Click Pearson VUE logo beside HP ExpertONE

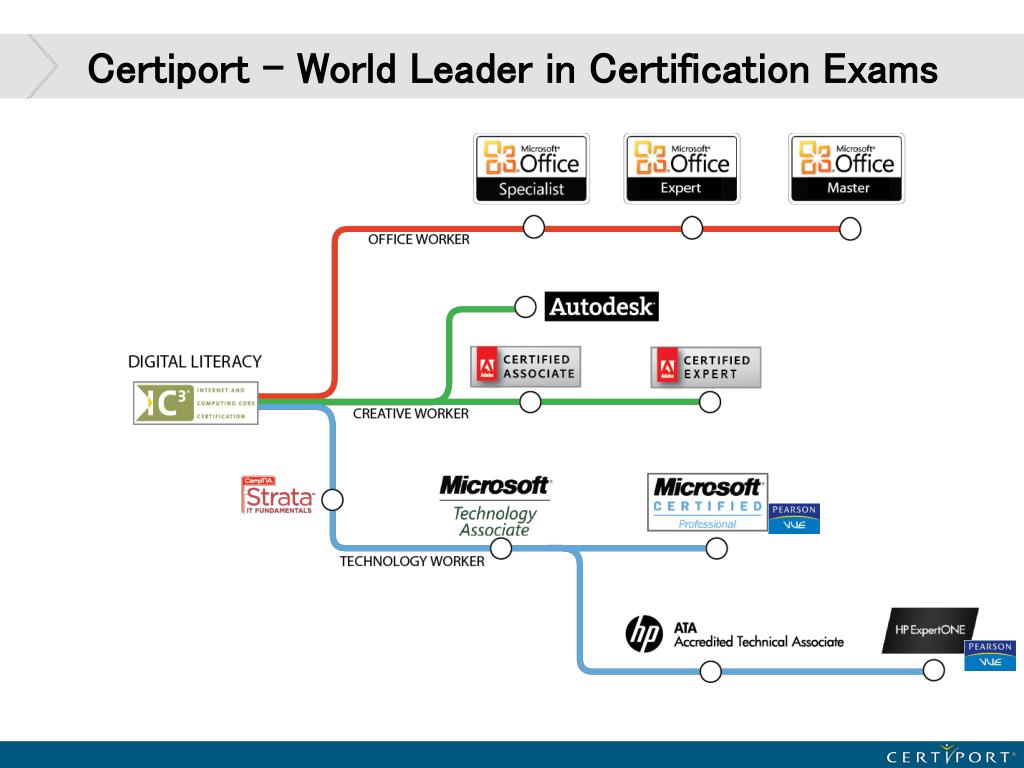(989, 656)
